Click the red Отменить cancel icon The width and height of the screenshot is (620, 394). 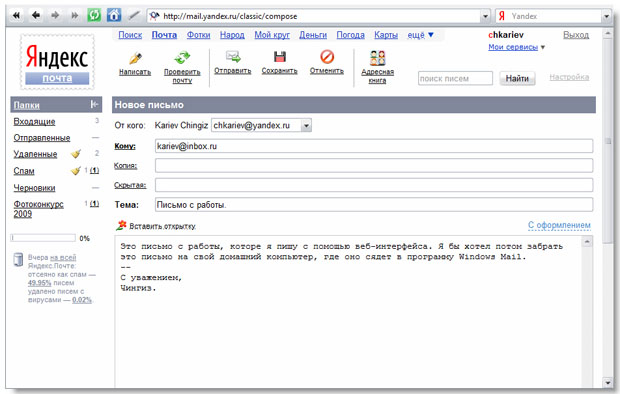click(x=327, y=57)
